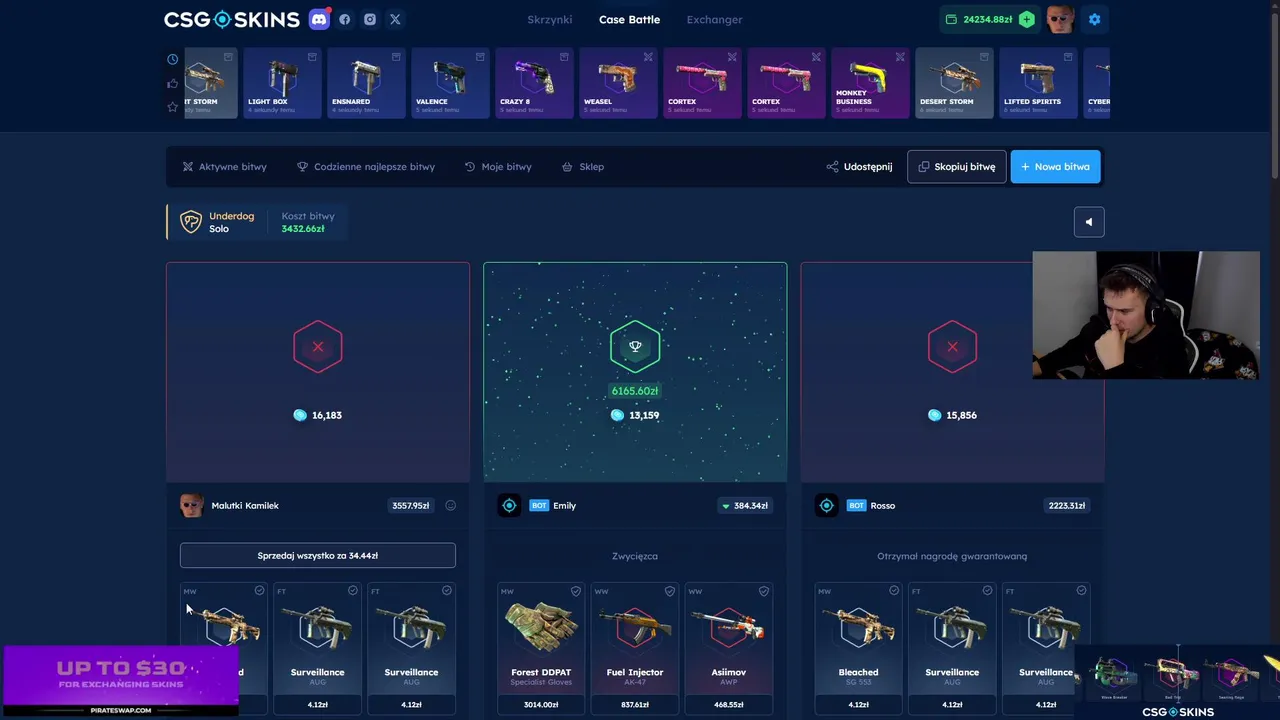Open settings gear in header
Screen dimensions: 1280x720
tap(1094, 19)
